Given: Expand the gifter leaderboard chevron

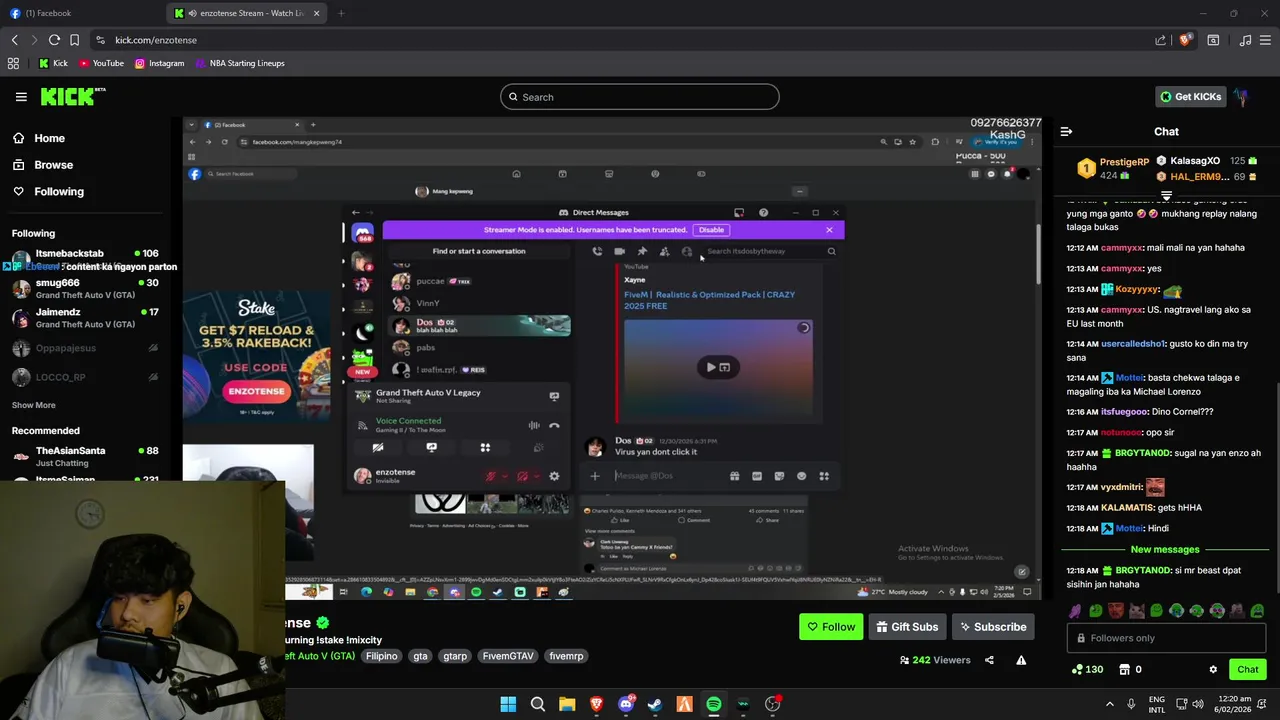Looking at the screenshot, I should pyautogui.click(x=1166, y=196).
